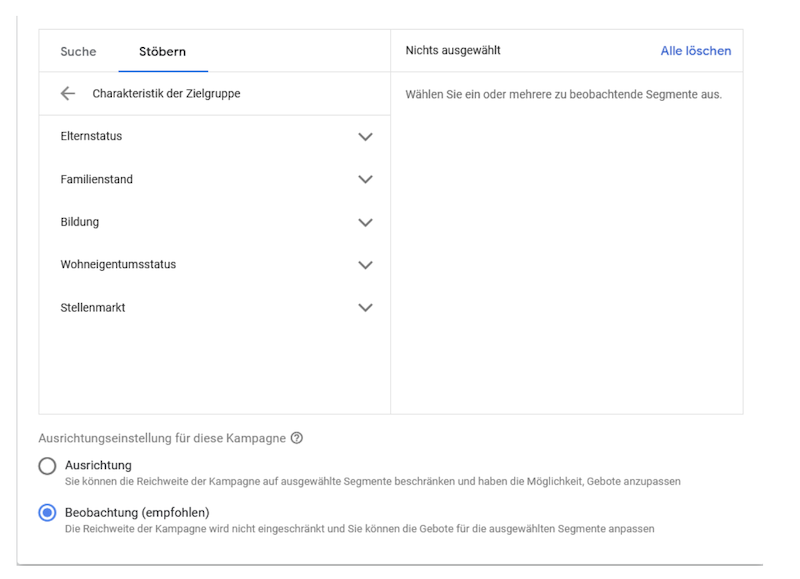This screenshot has height=579, width=800.
Task: Select the Beobachtung (empfohlen) radio button
Action: (47, 513)
